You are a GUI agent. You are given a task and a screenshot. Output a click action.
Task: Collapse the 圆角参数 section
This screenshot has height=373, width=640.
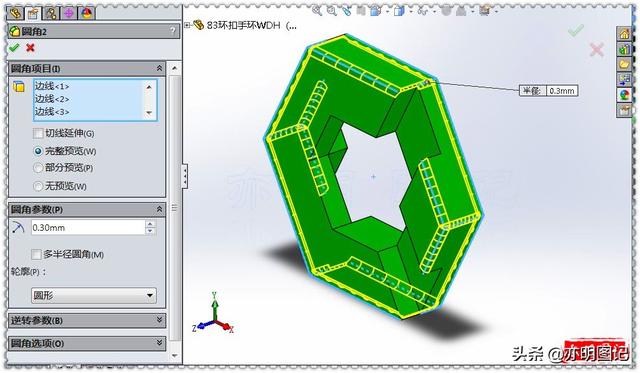pyautogui.click(x=160, y=209)
